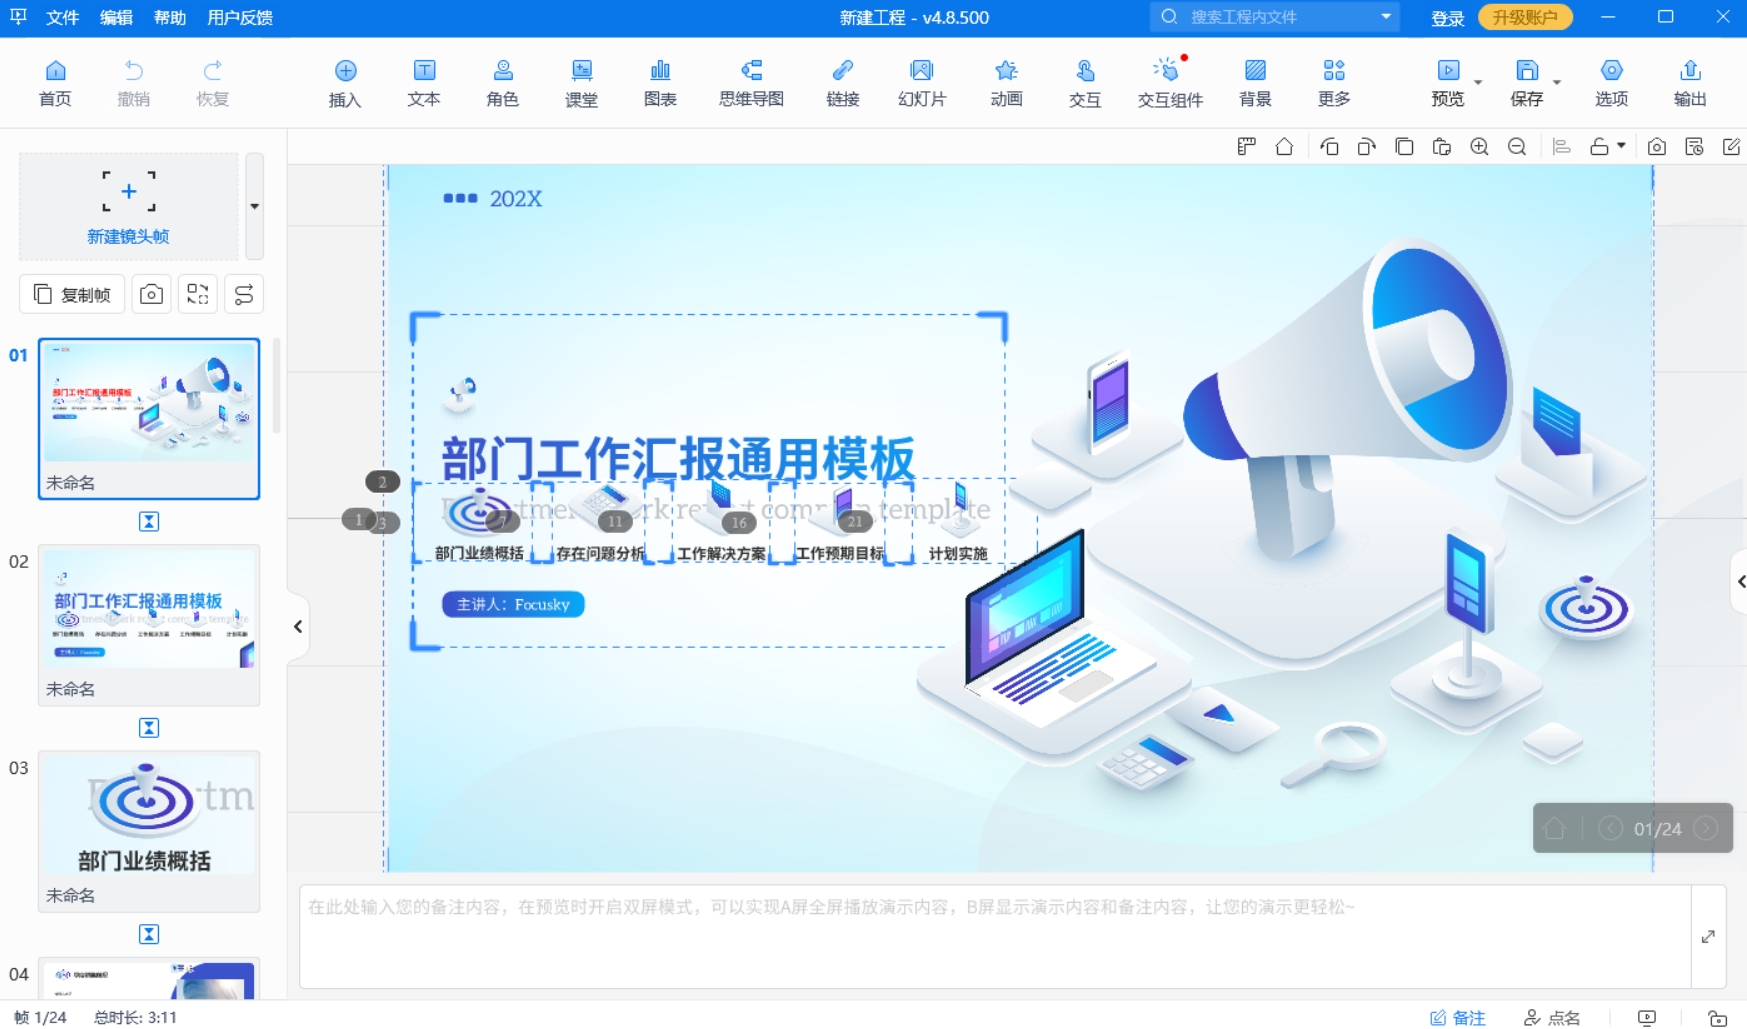Open the 思维导图 mind map tool
1747x1029 pixels.
click(x=751, y=82)
